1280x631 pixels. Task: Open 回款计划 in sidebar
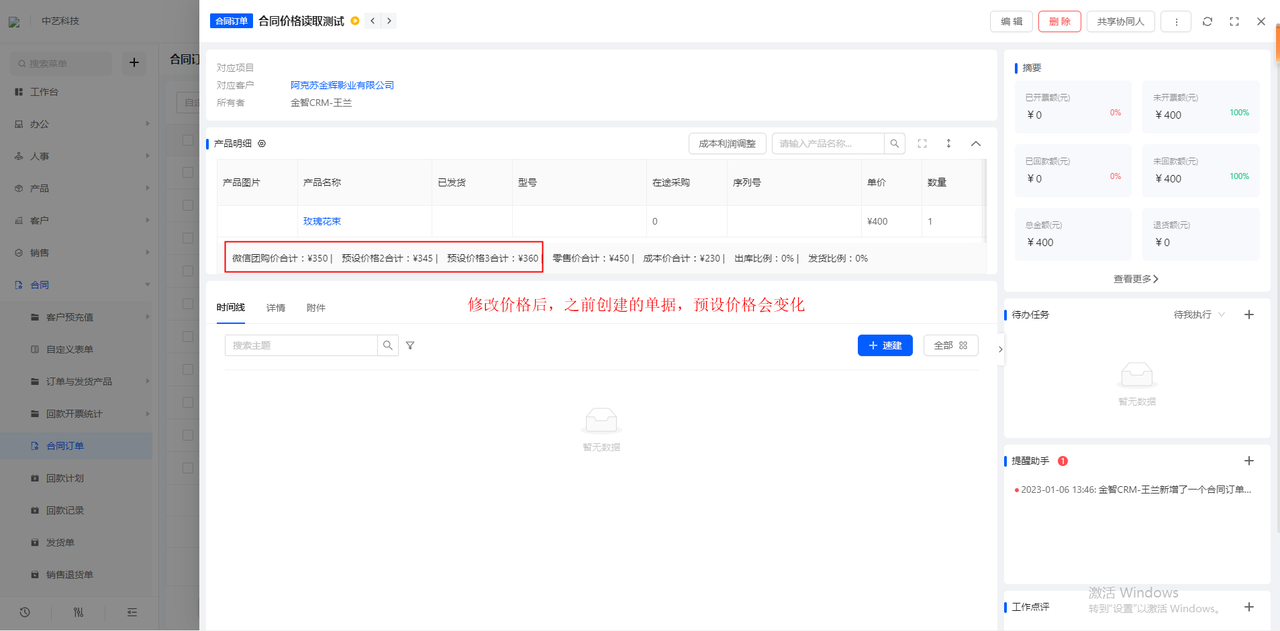point(76,478)
